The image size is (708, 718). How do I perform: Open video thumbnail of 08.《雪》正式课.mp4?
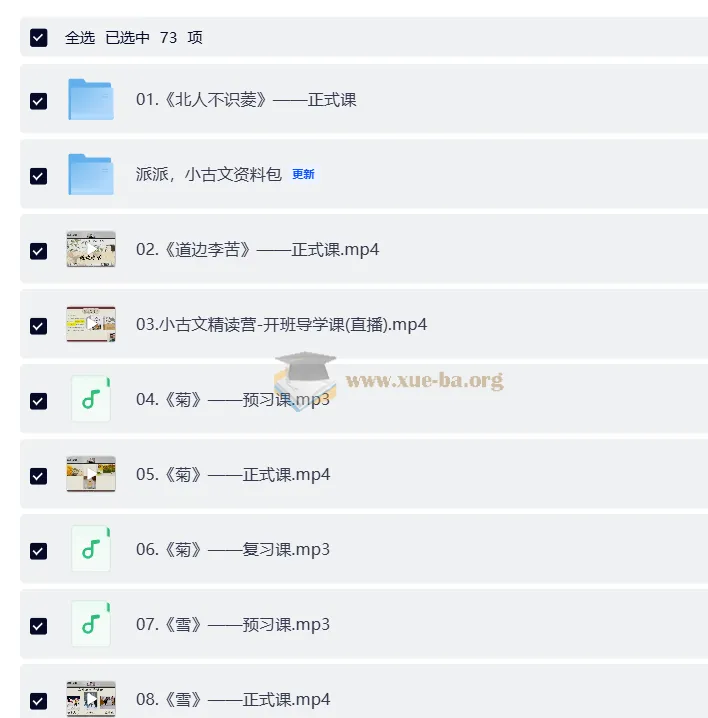[x=91, y=699]
